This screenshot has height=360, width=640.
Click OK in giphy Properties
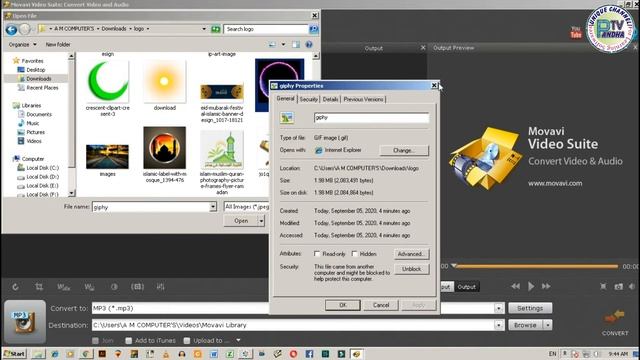[342, 305]
